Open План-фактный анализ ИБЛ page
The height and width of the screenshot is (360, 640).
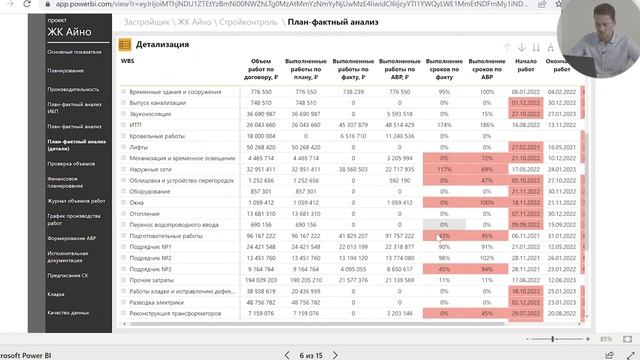74,108
